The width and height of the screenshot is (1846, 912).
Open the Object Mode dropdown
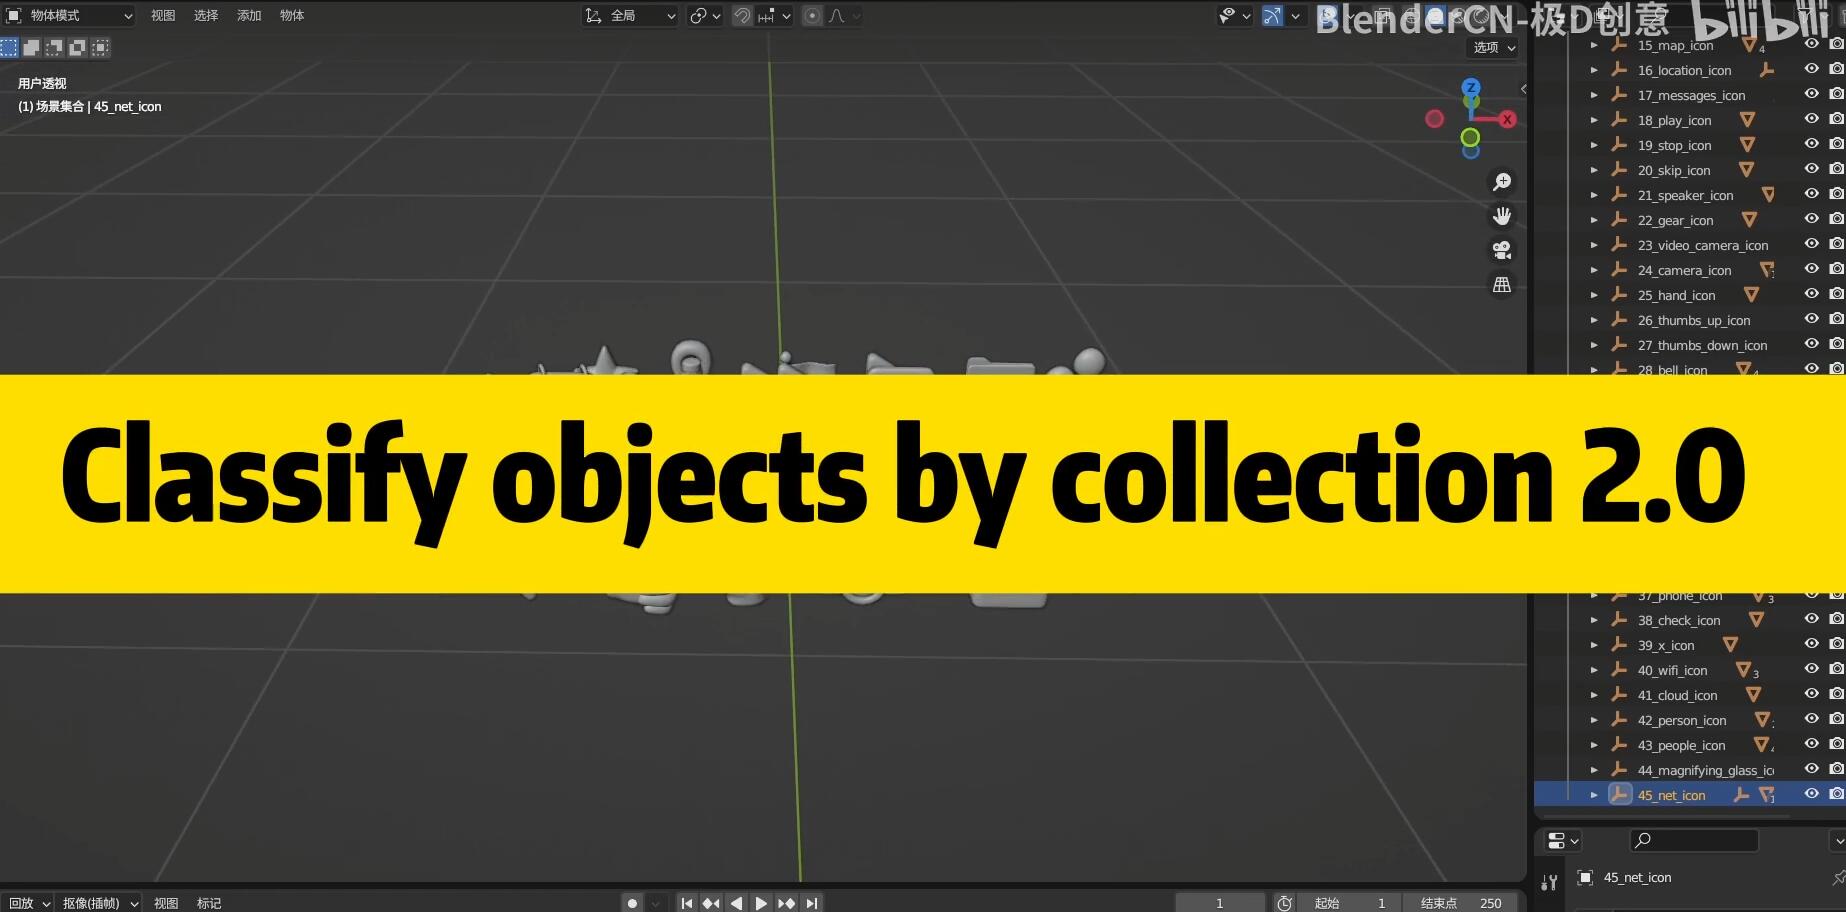click(70, 15)
